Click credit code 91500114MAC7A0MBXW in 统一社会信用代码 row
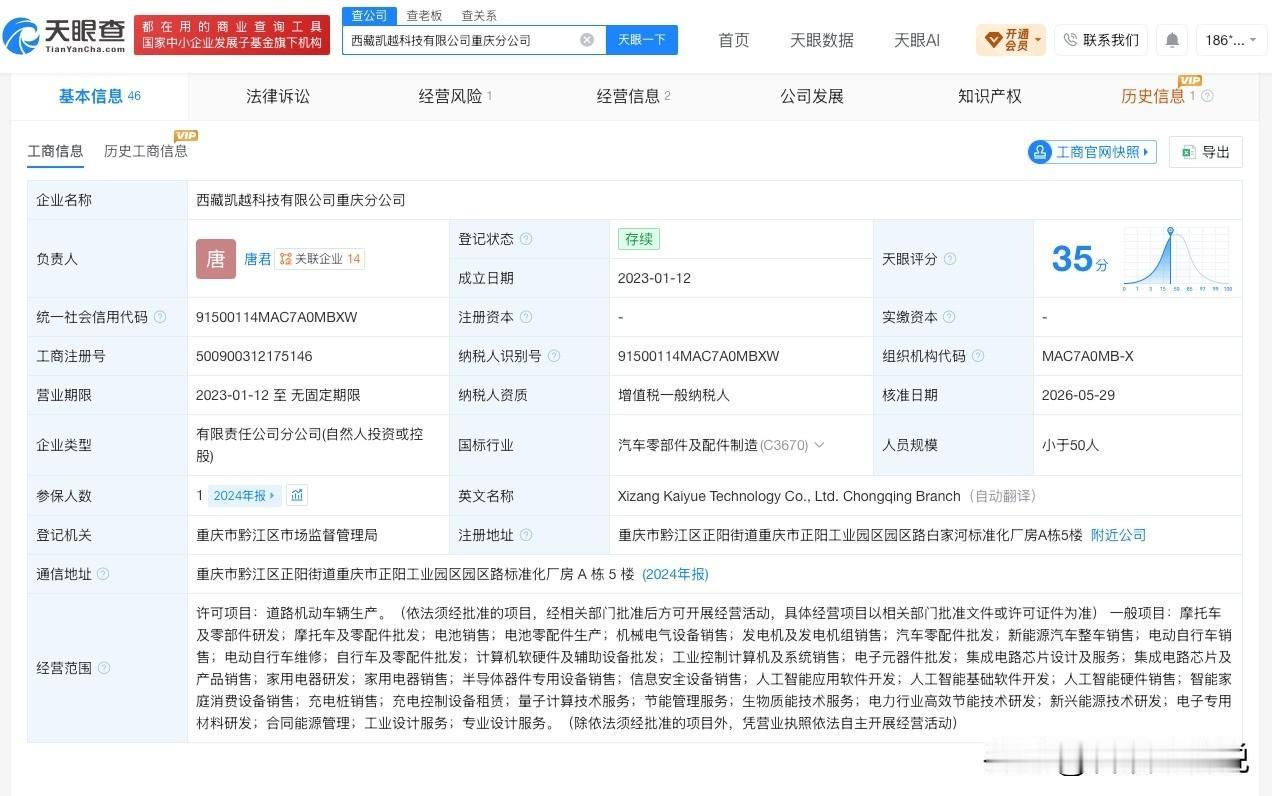The image size is (1272, 796). click(x=277, y=317)
